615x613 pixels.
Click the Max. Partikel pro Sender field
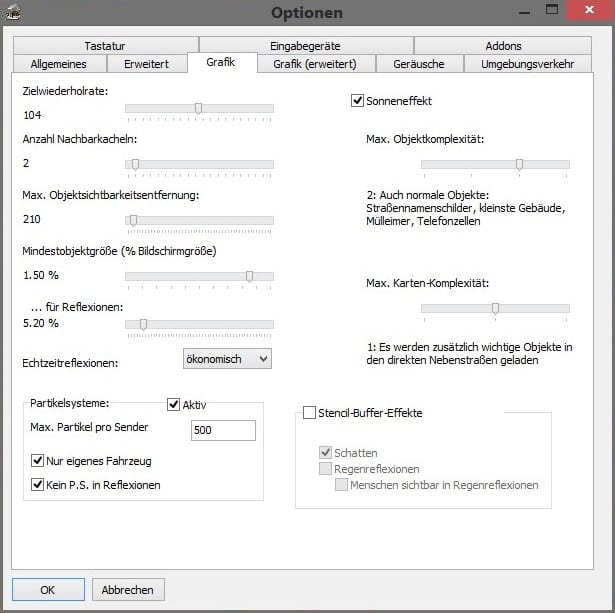[222, 430]
